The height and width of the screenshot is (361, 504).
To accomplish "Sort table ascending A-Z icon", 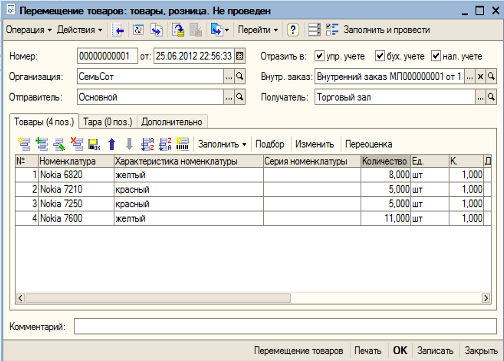I will click(147, 144).
